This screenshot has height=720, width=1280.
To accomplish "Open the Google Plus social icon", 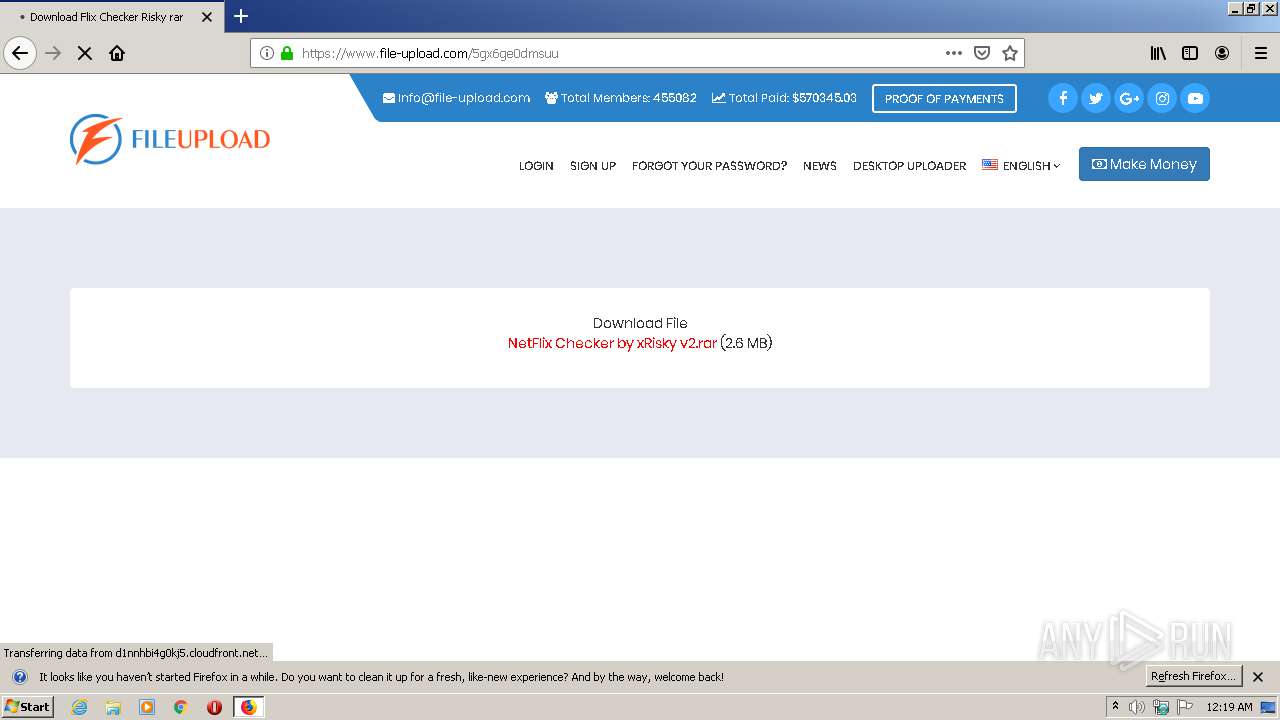I will pyautogui.click(x=1129, y=98).
